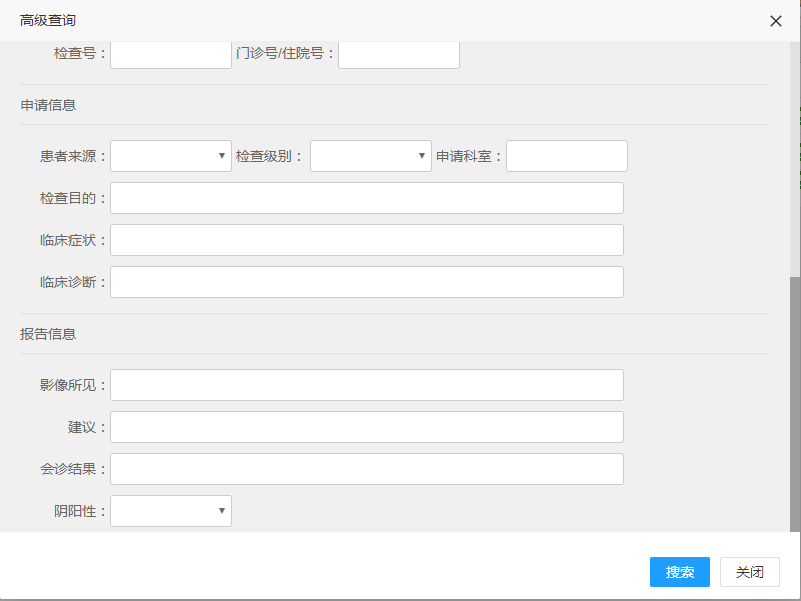
Task: Focus the 临床症状 input box
Action: pos(366,240)
